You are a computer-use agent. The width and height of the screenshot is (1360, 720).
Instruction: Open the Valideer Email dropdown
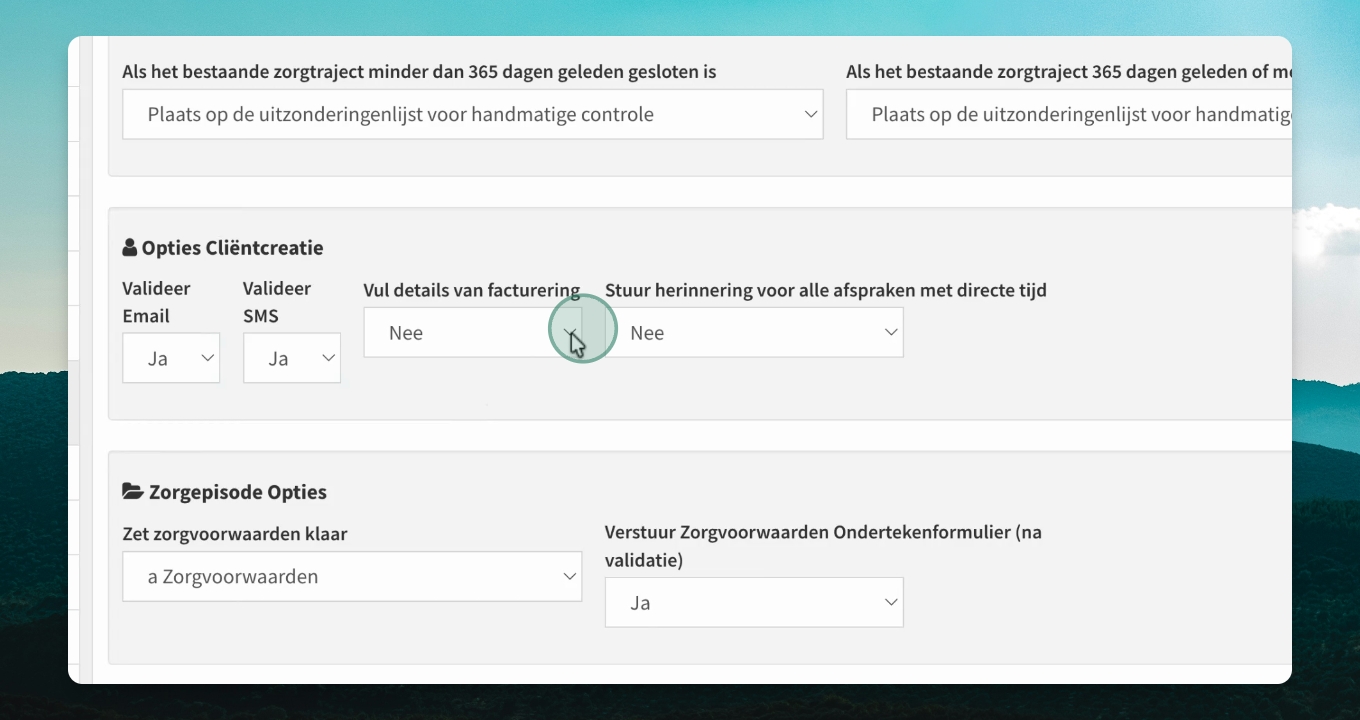(171, 358)
